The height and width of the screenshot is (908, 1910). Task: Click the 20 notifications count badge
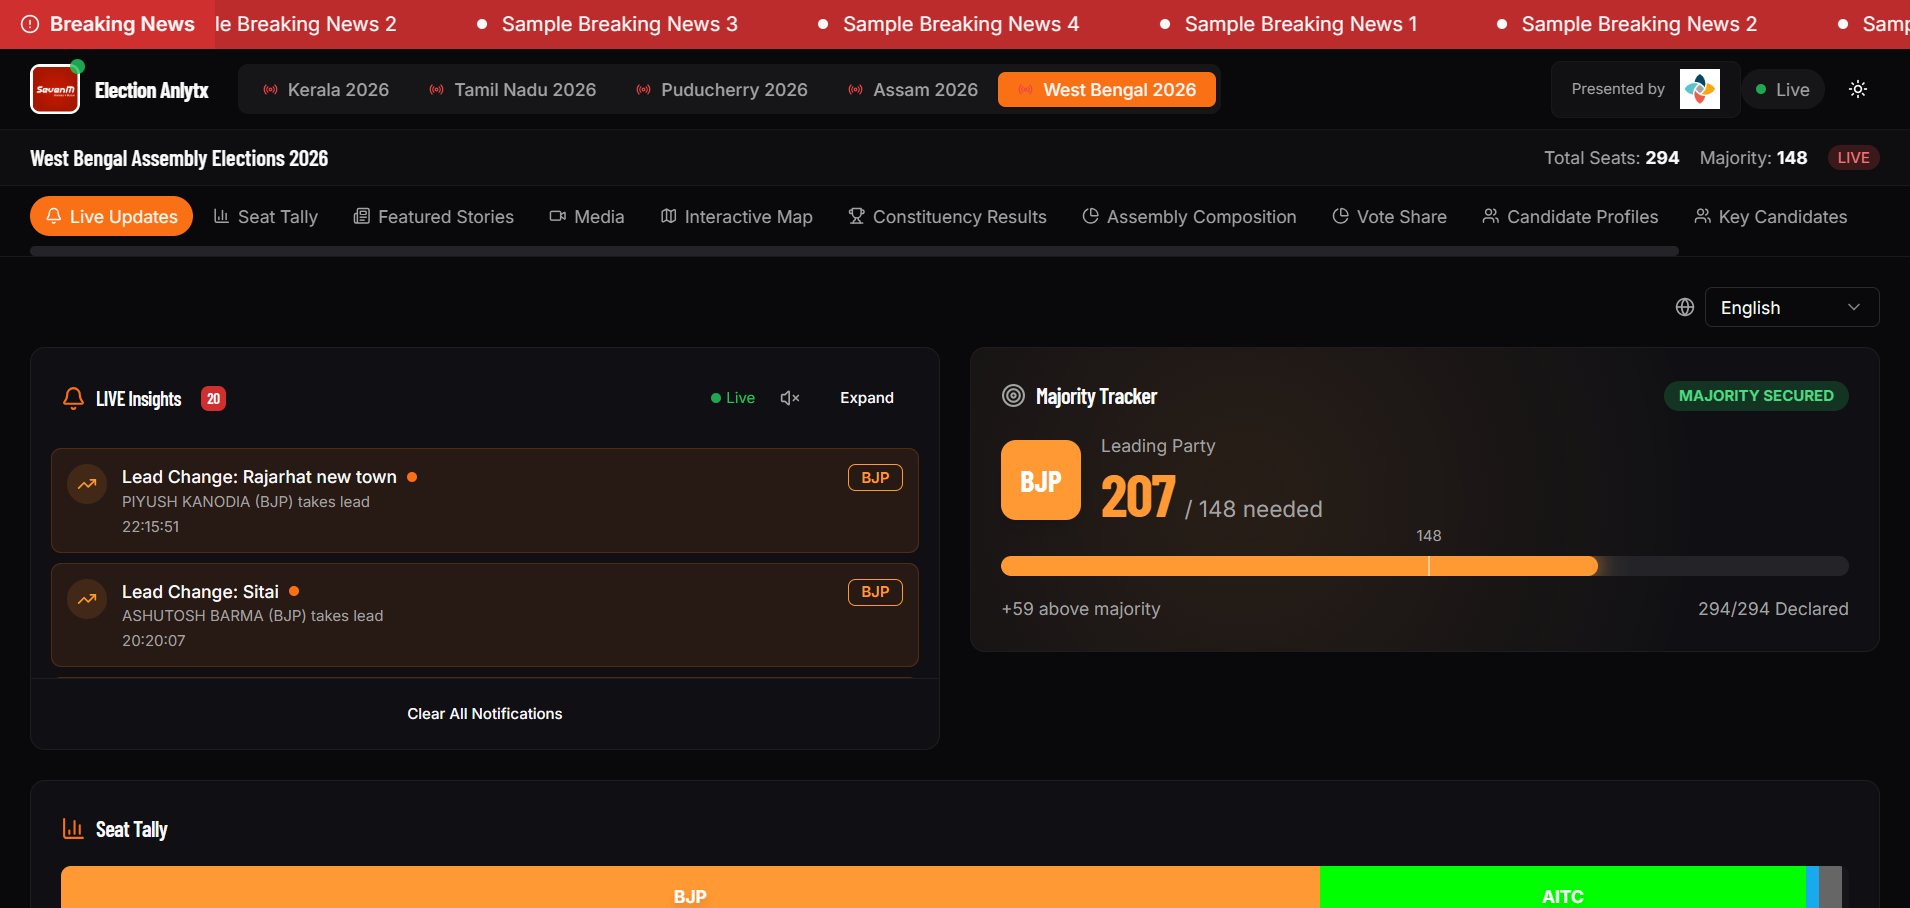[213, 399]
